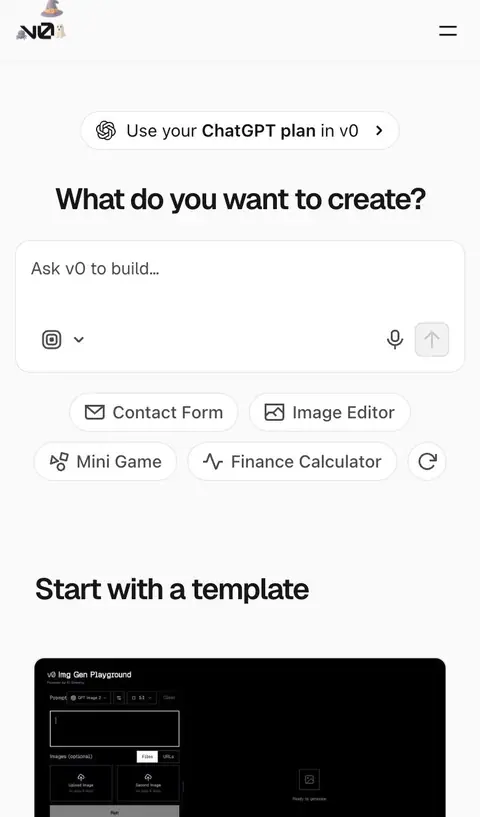Click the model selector square icon
Screen dimensions: 480x817
click(x=52, y=340)
